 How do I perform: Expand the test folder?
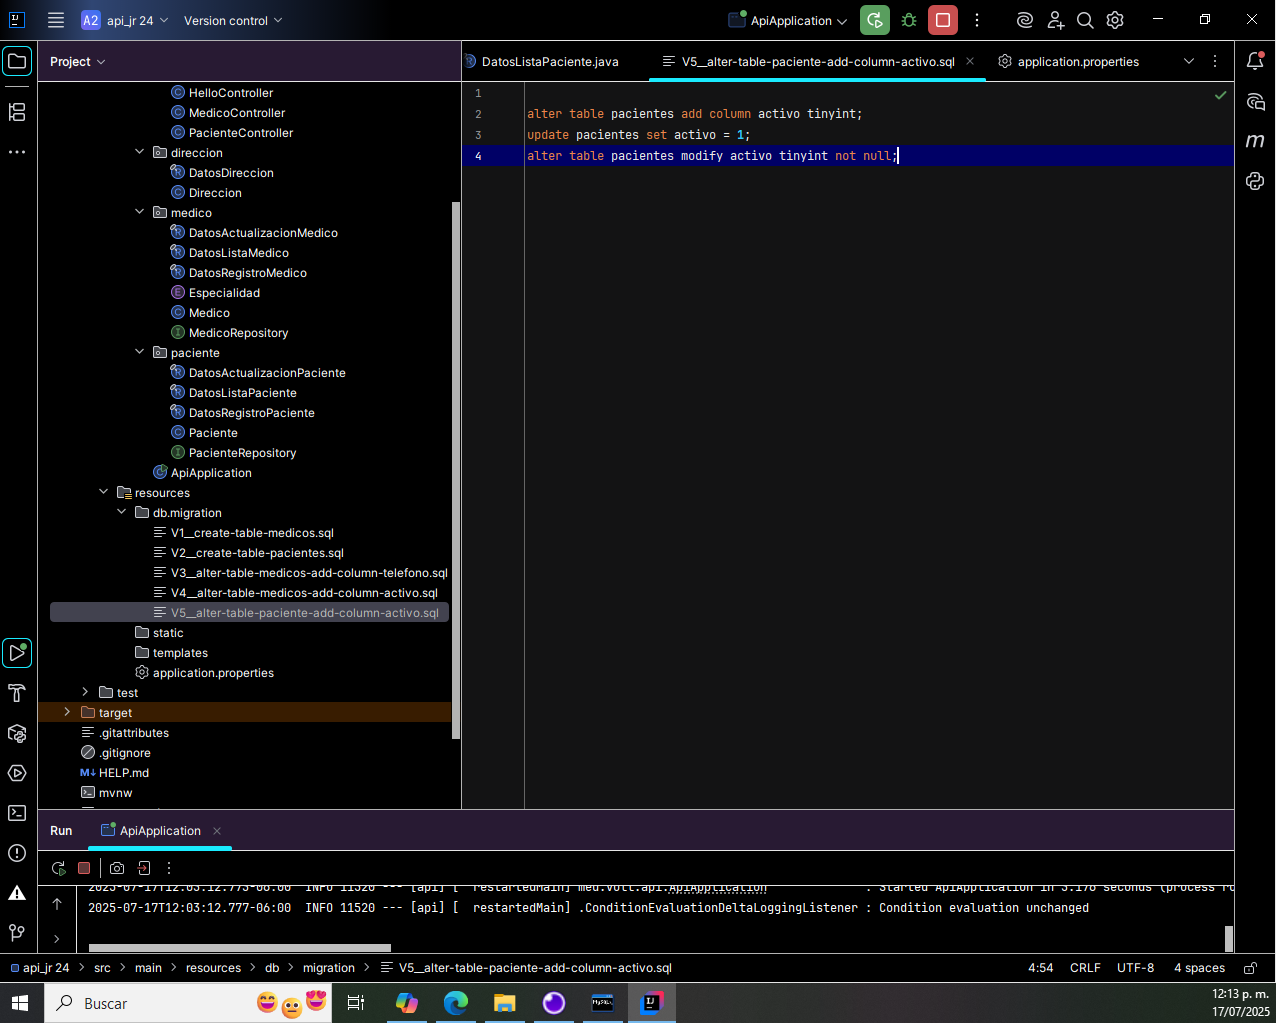pyautogui.click(x=86, y=692)
